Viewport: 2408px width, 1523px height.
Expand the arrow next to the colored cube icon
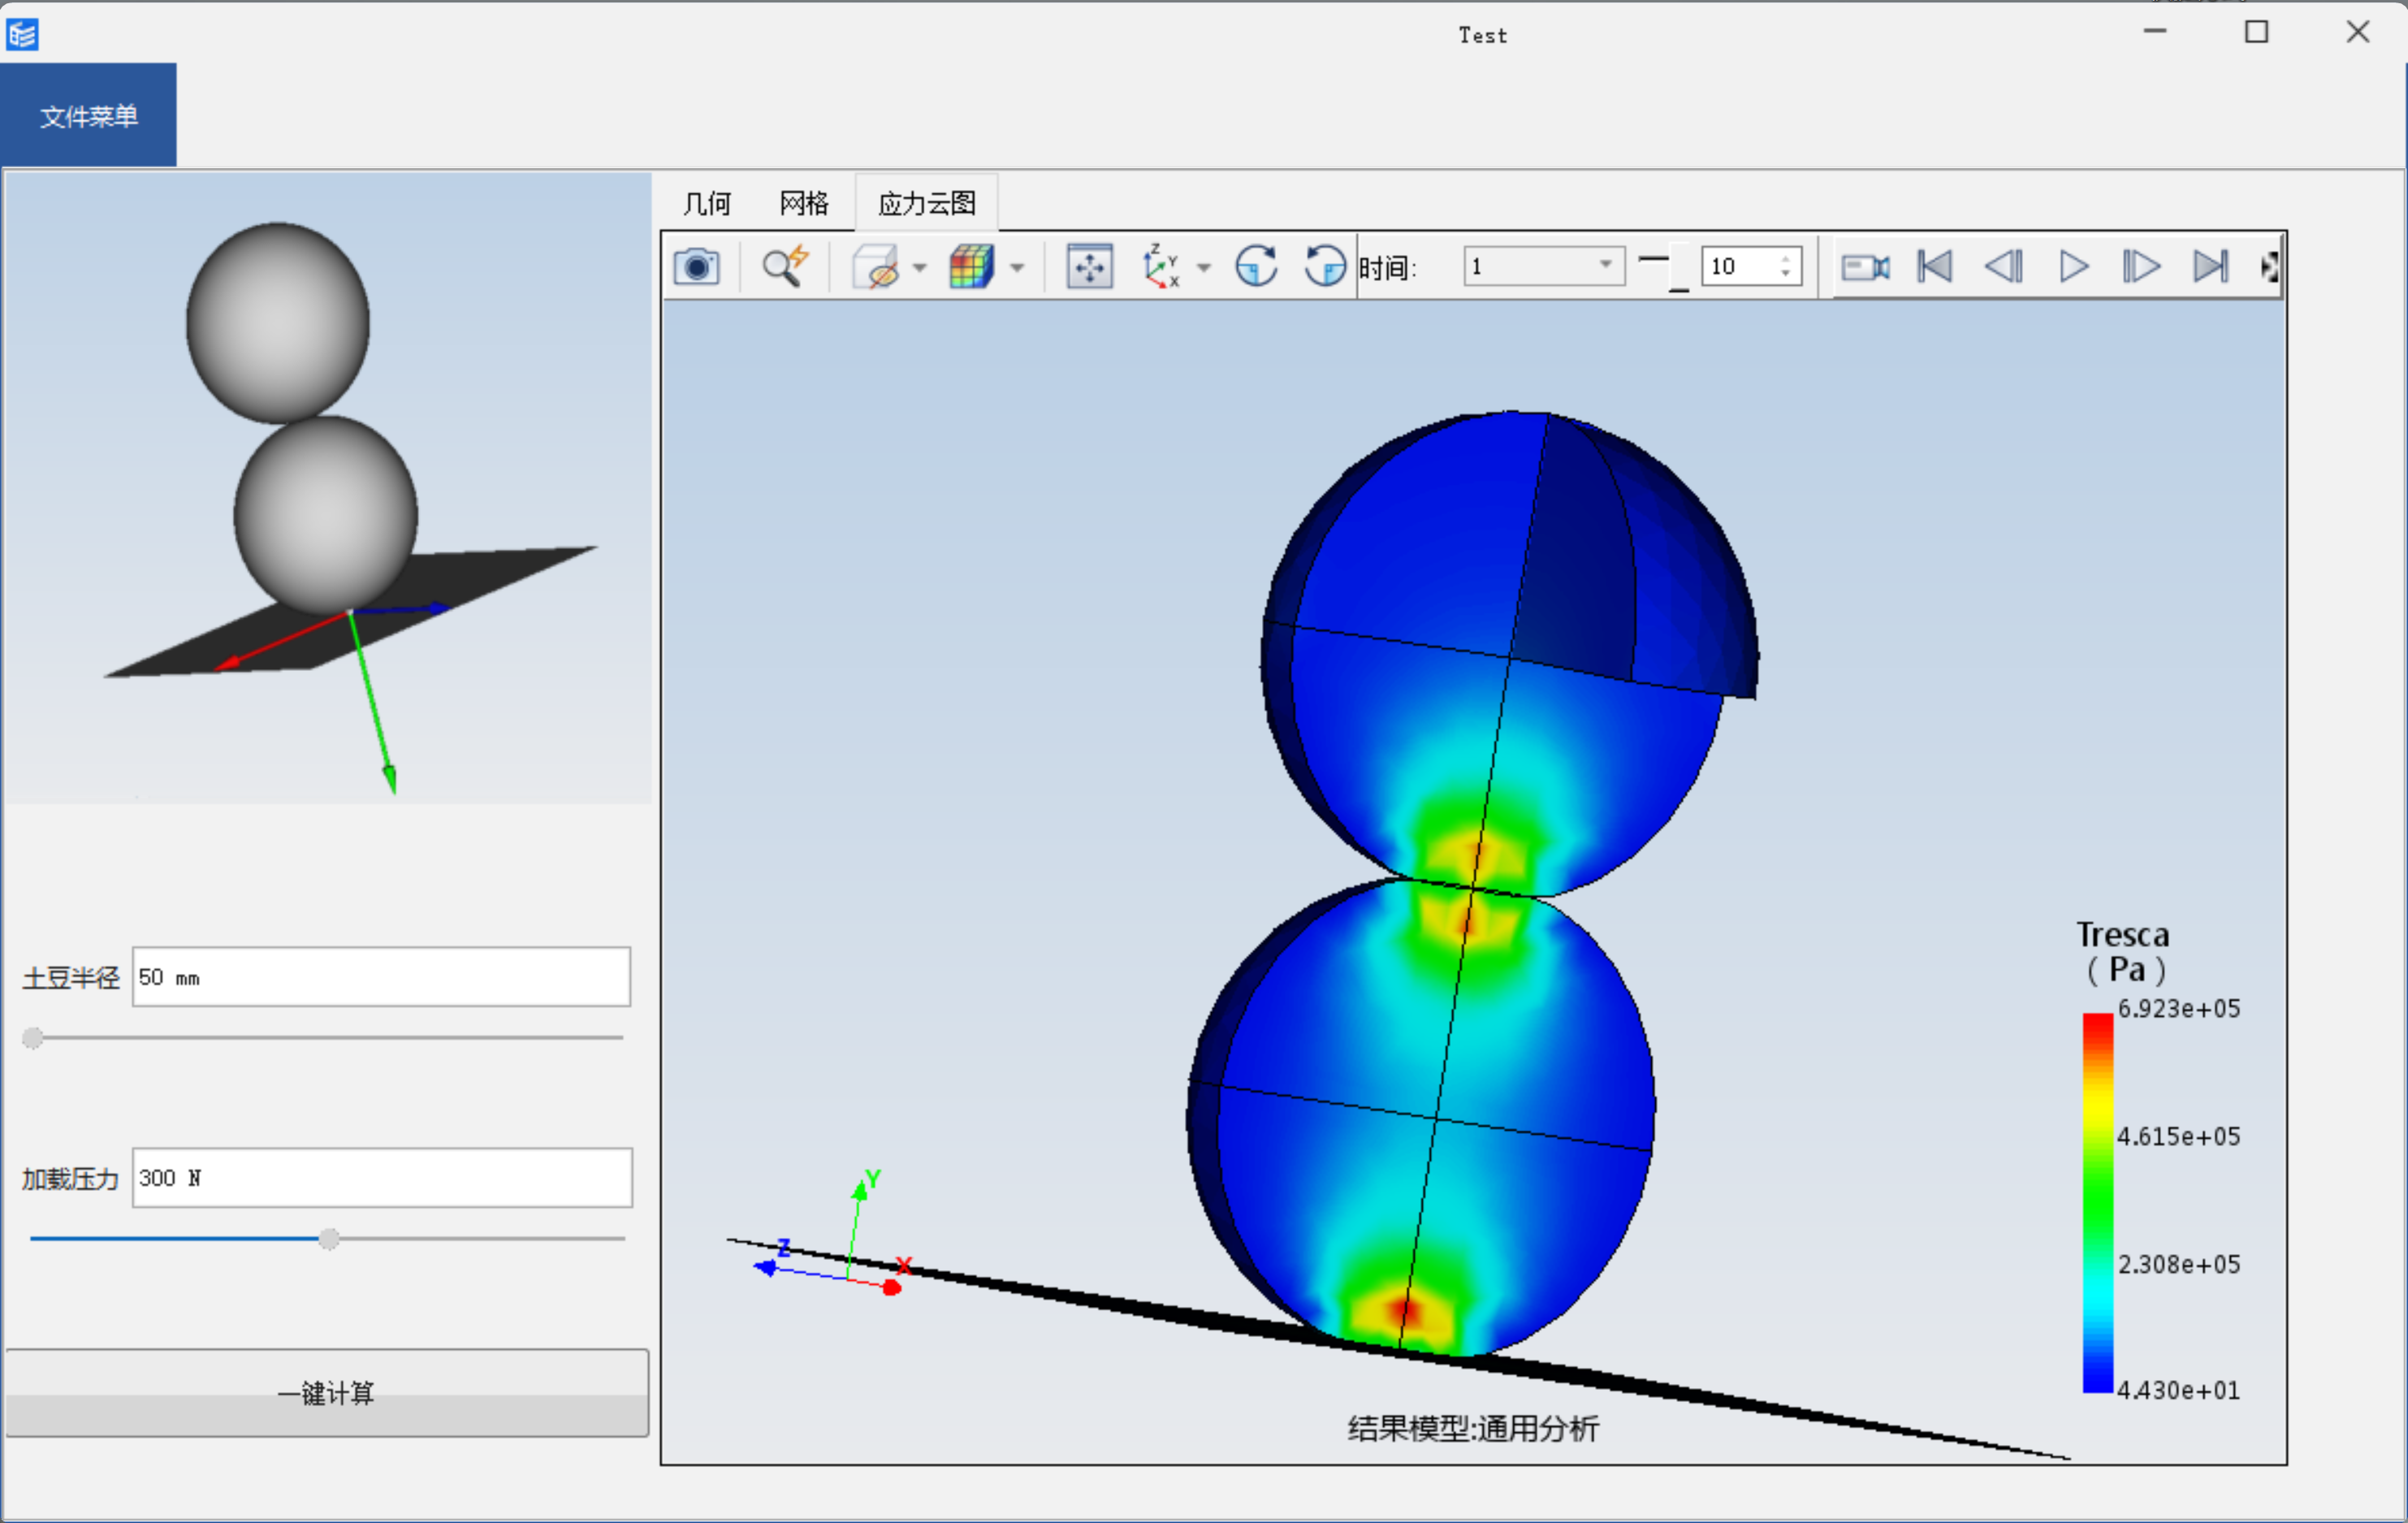click(1017, 268)
